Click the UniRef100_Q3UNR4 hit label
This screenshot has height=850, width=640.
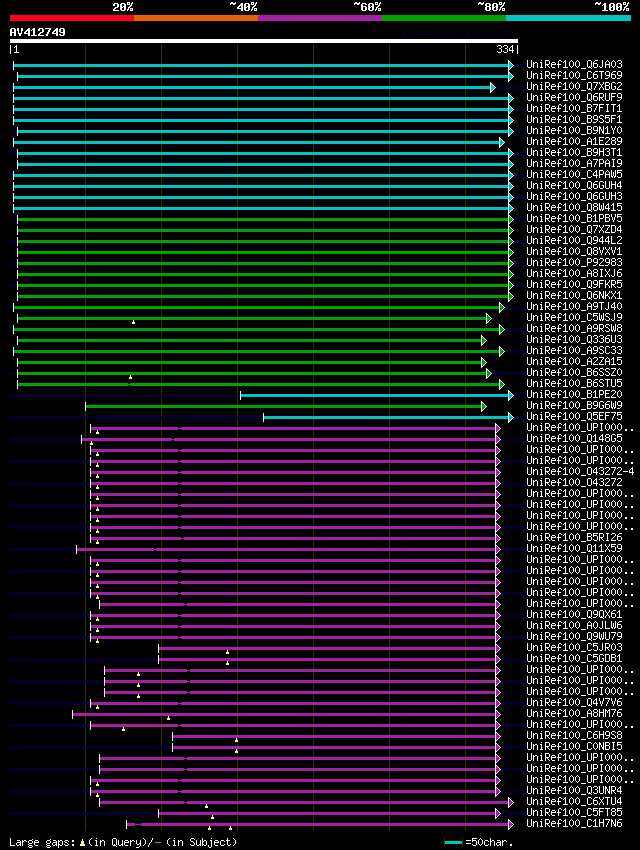pos(574,790)
